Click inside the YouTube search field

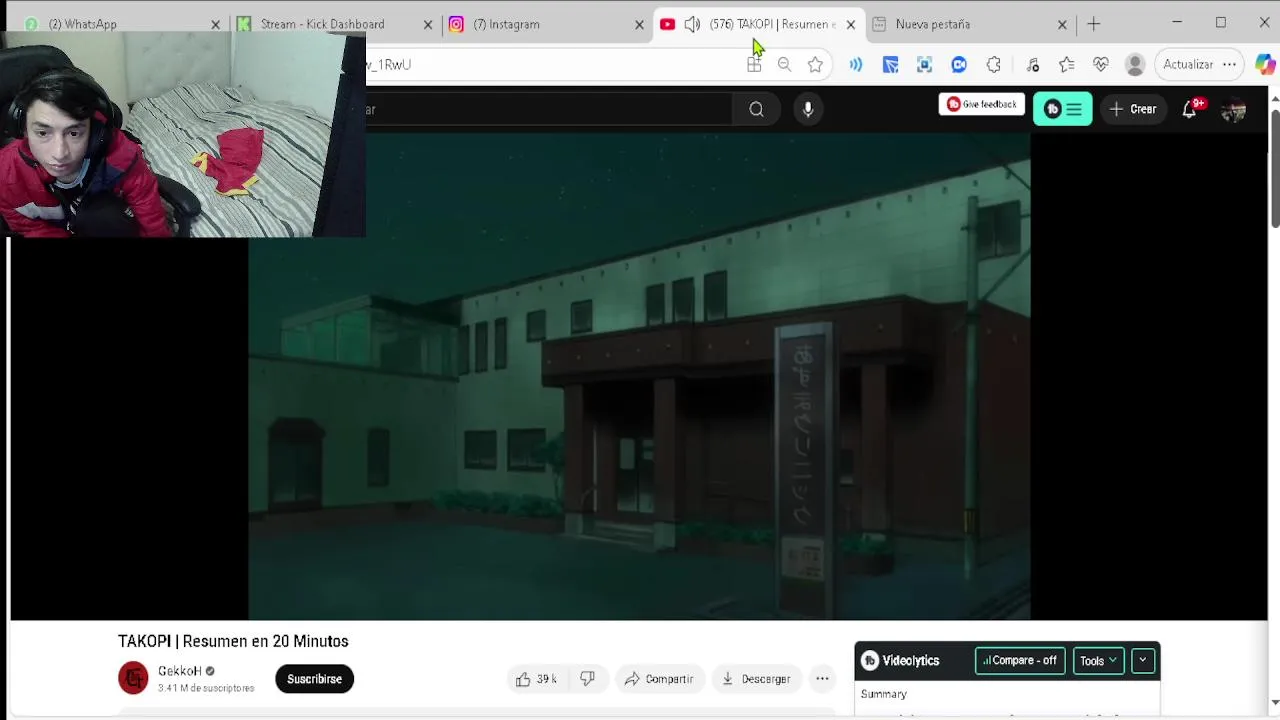[x=549, y=109]
